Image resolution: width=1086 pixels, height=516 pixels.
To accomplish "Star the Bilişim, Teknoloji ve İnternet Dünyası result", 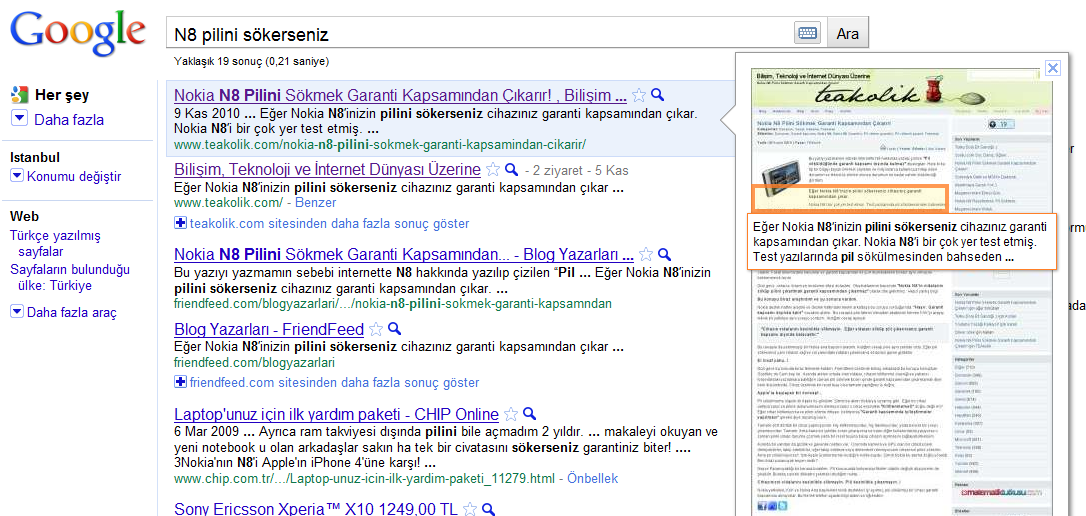I will coord(493,170).
